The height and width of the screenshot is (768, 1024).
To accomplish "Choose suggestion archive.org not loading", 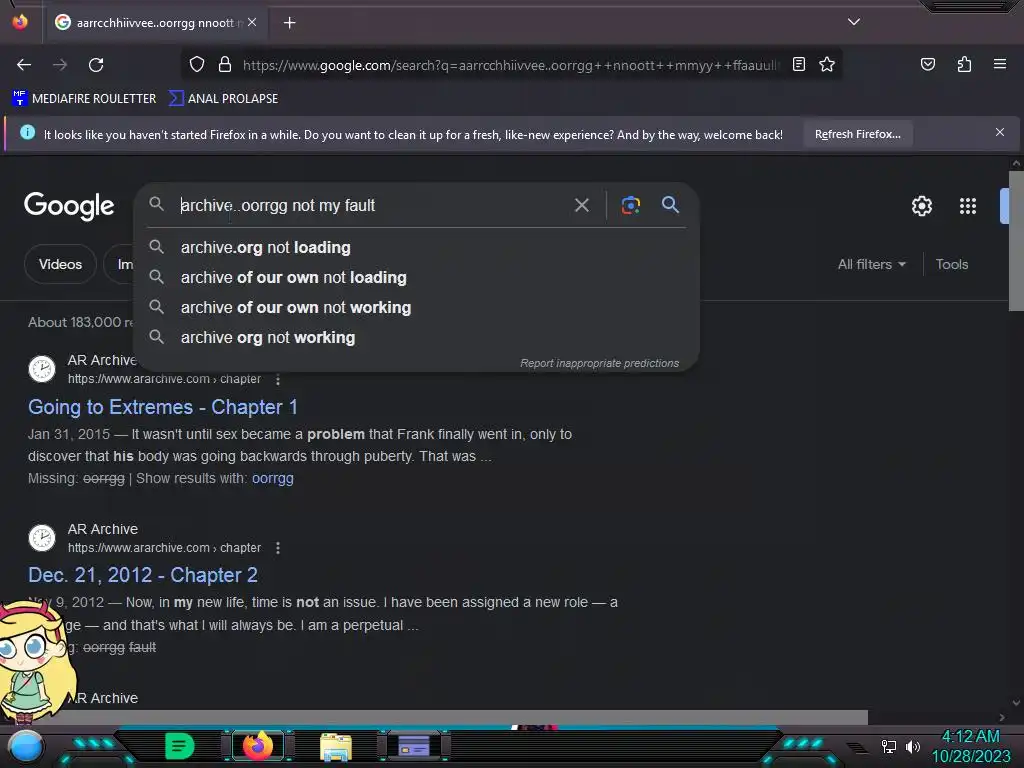I will point(417,248).
